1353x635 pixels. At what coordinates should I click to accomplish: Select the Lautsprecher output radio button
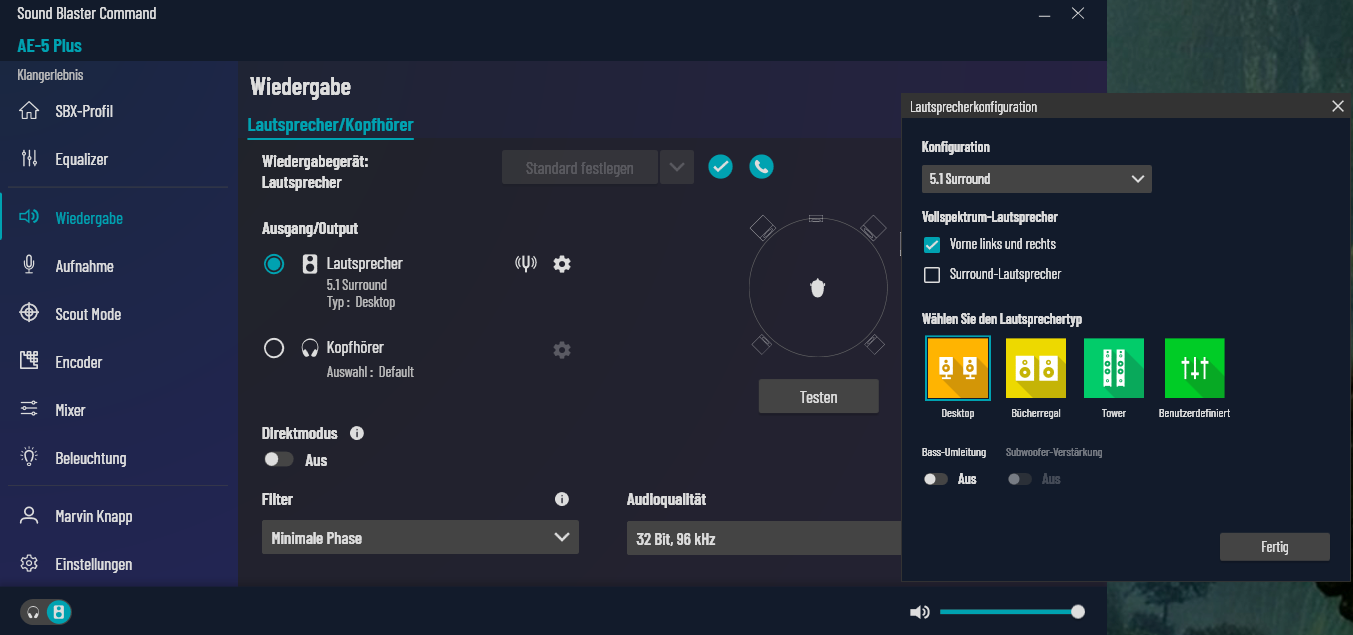274,264
